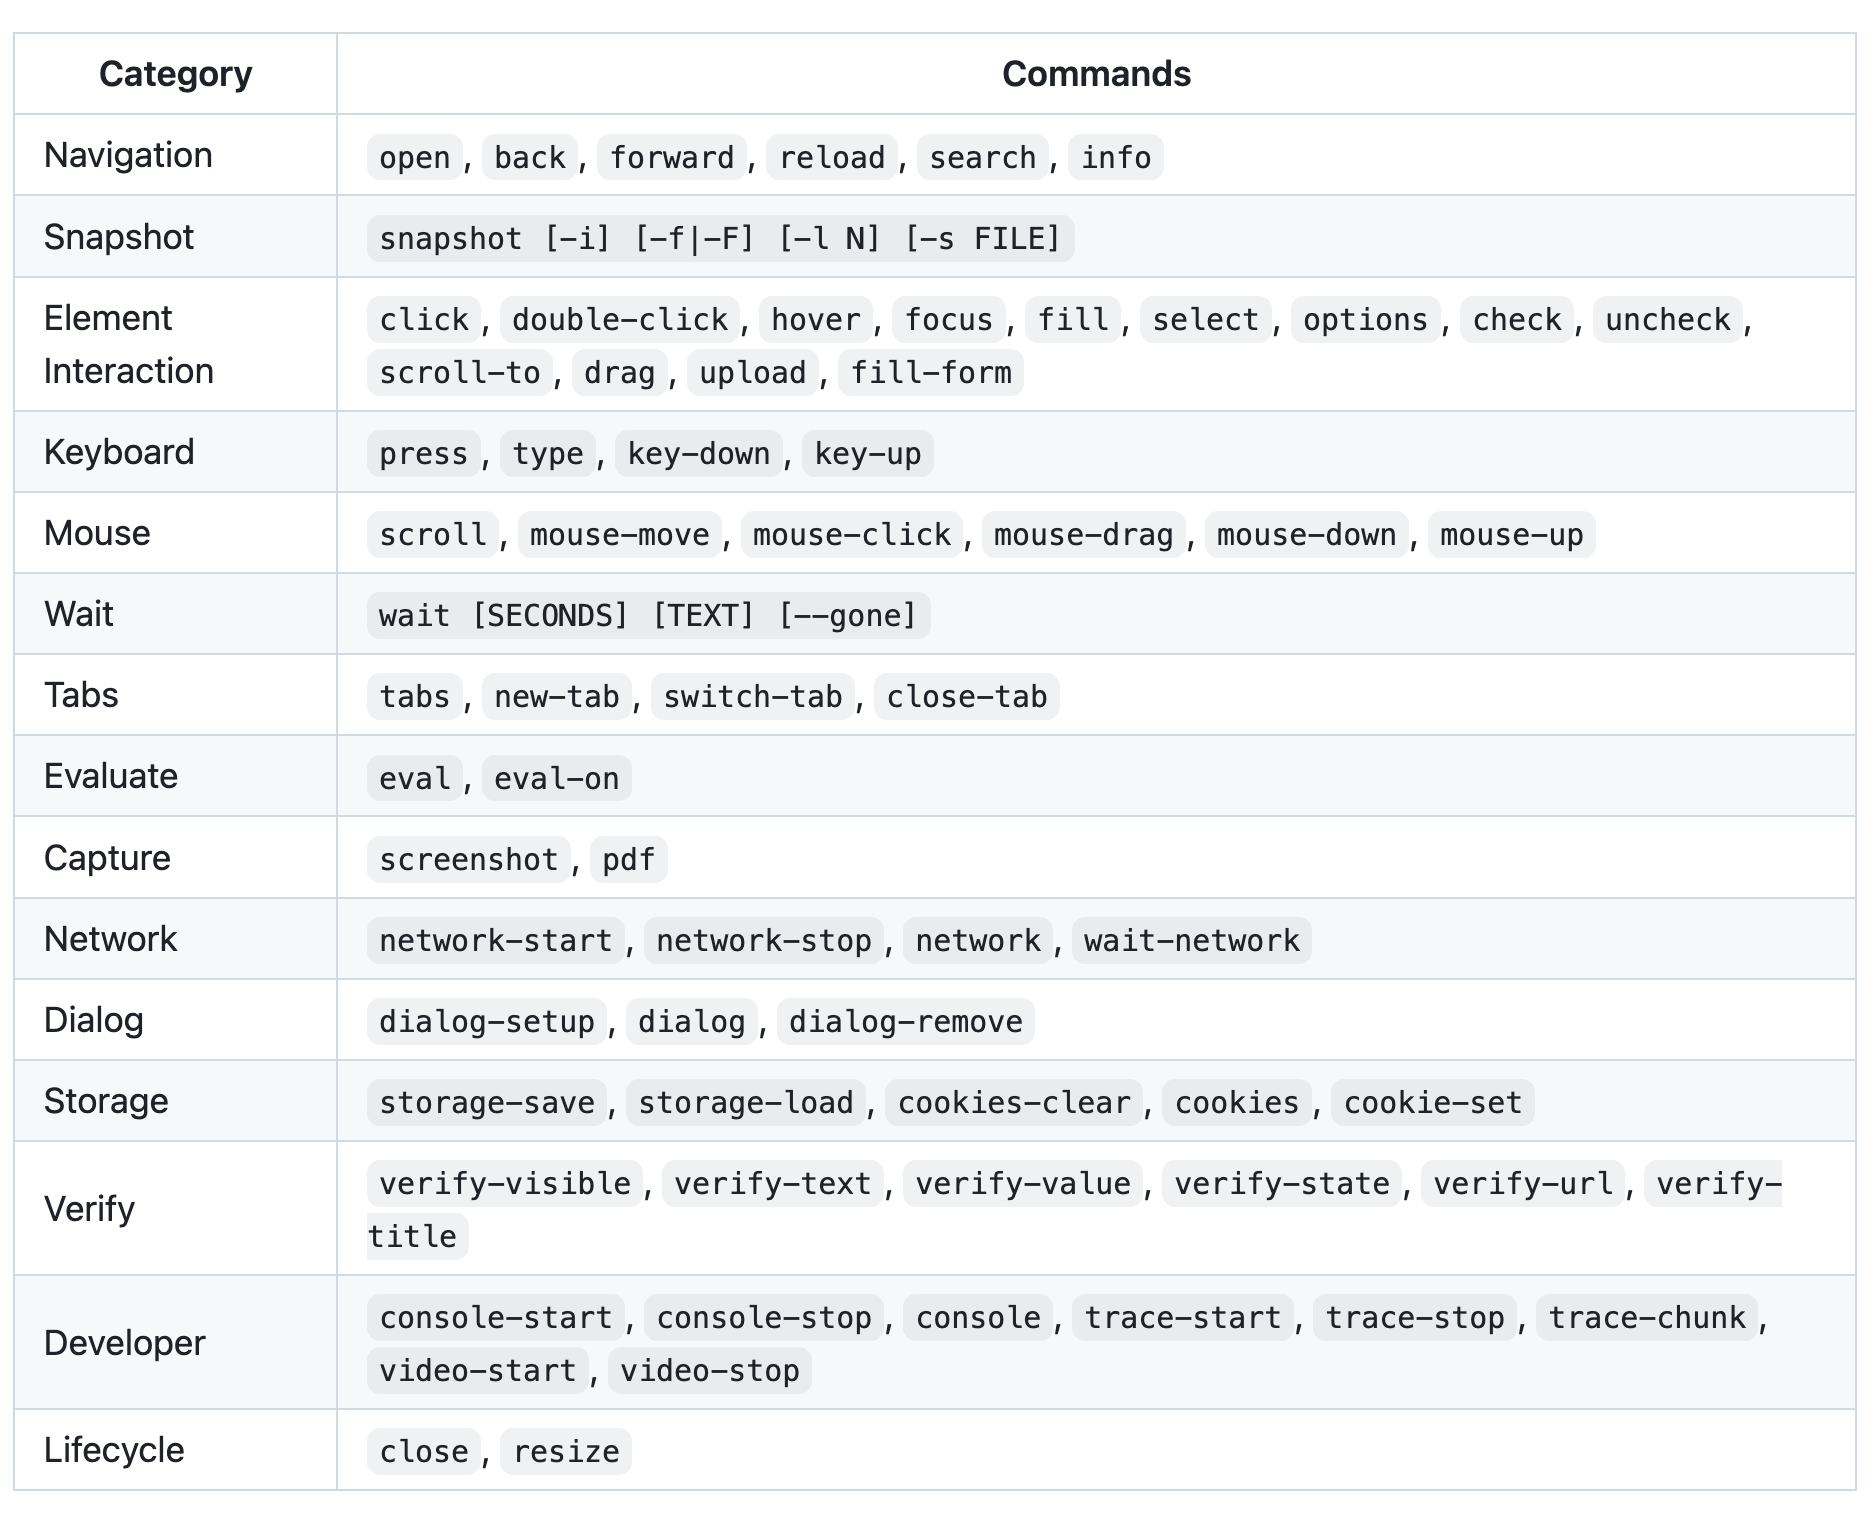Click the 'trace-start' developer command
The image size is (1876, 1520).
1182,1317
